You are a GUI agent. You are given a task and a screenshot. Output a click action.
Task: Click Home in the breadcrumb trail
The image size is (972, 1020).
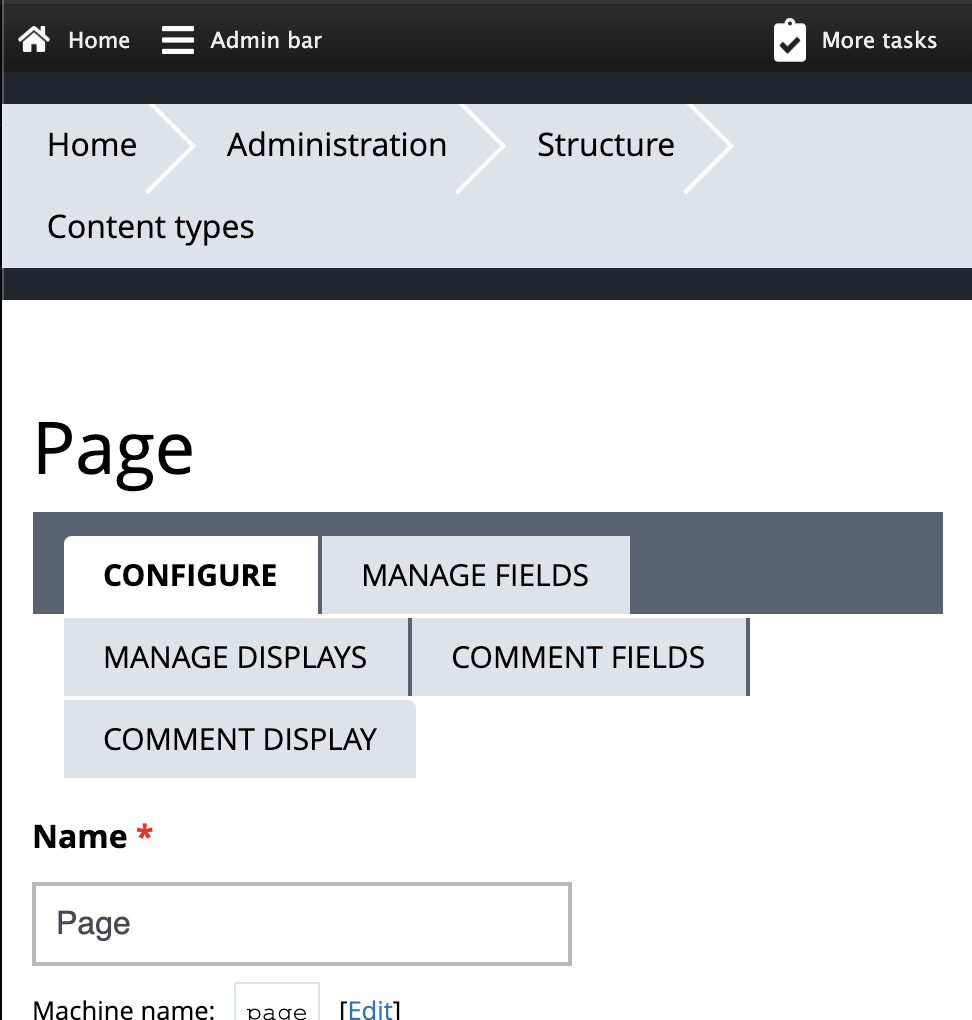(91, 145)
